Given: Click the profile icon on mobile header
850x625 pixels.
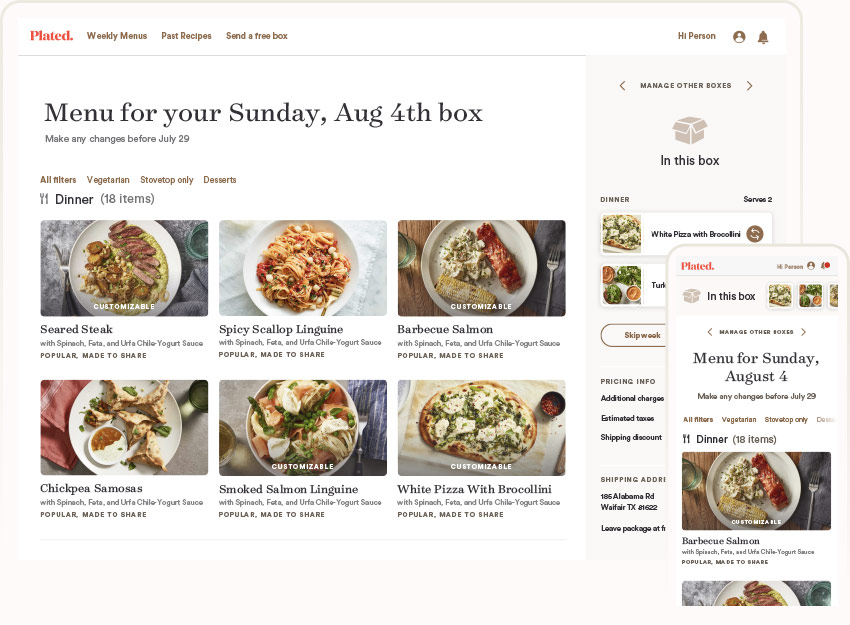Looking at the screenshot, I should (809, 266).
